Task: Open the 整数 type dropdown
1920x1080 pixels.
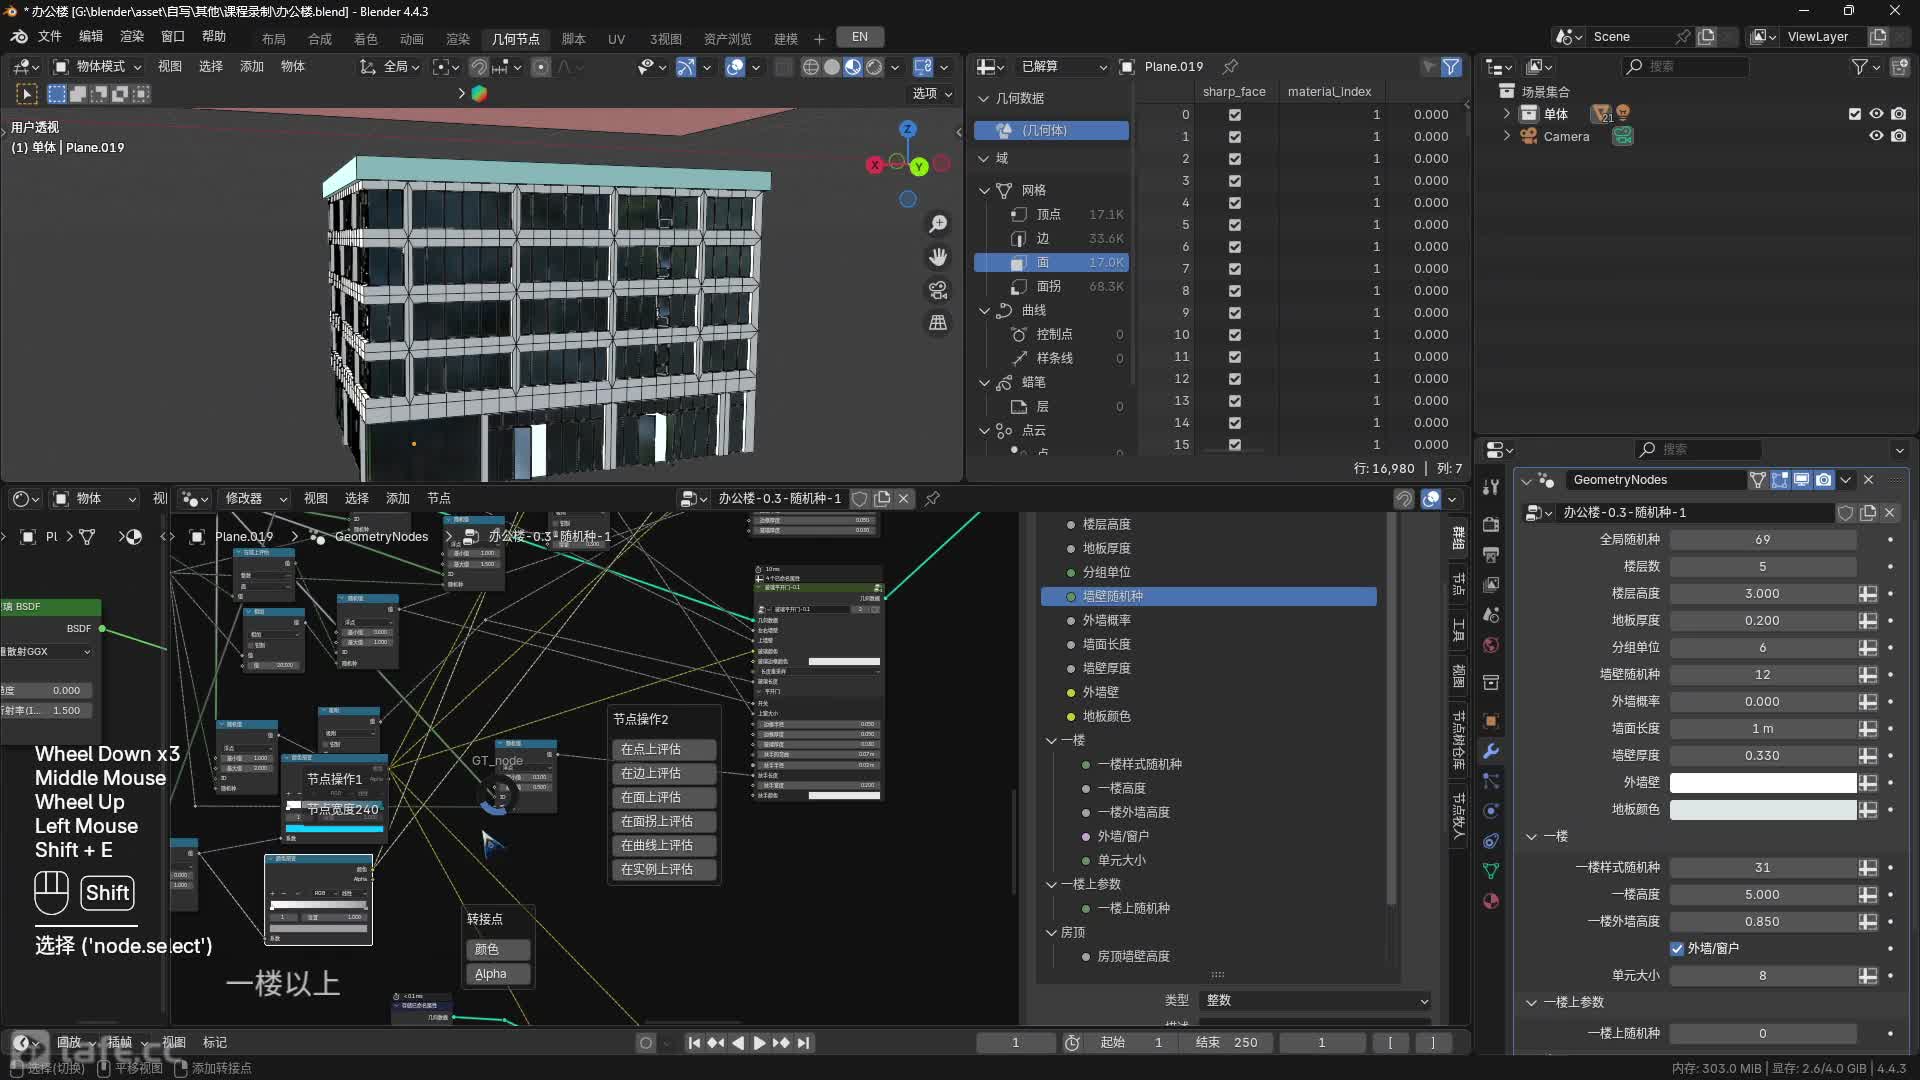Action: point(1317,1000)
